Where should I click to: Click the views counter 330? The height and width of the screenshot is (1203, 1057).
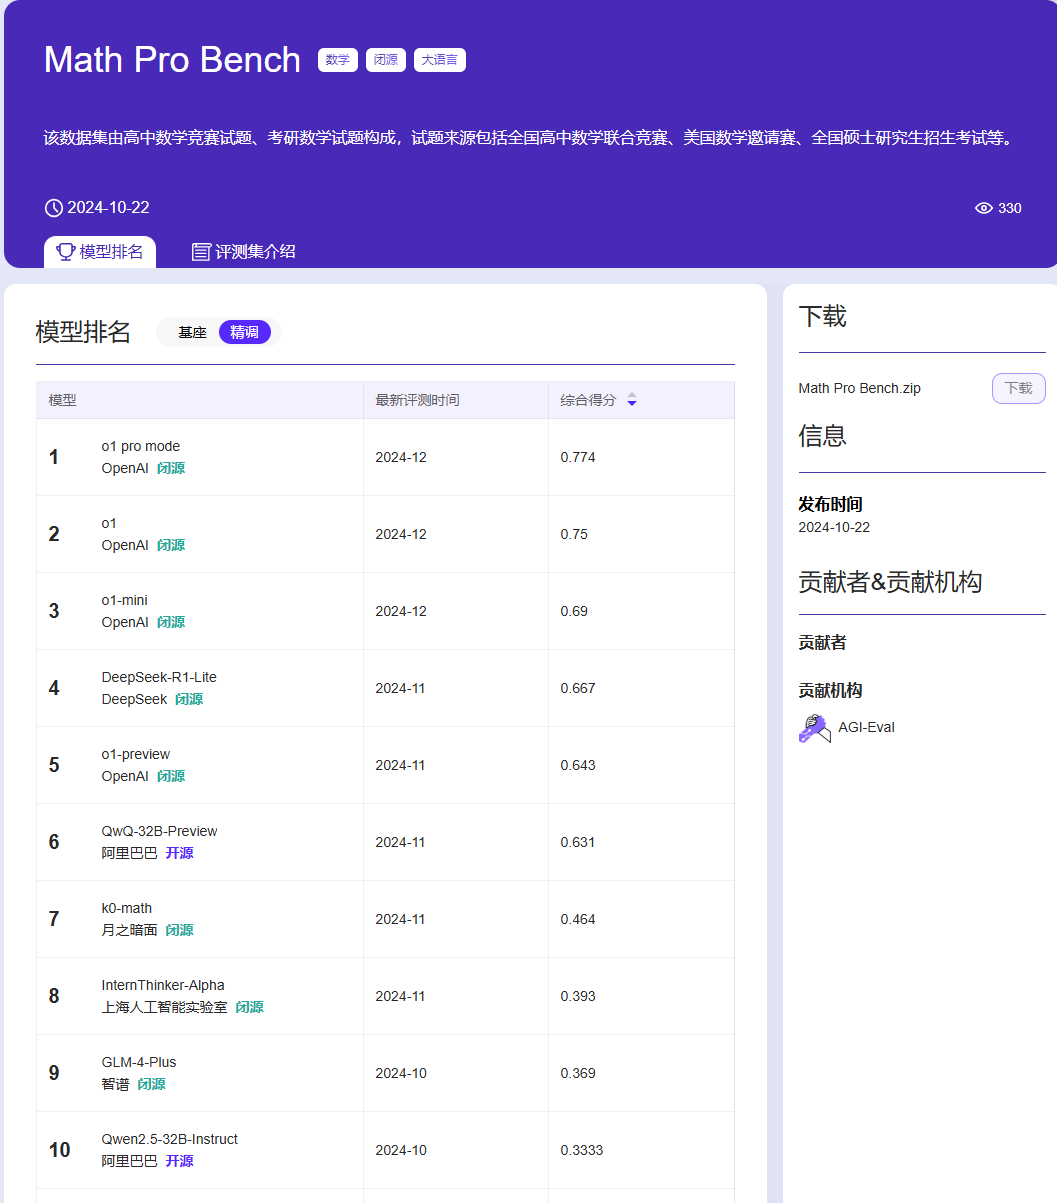pos(1010,208)
